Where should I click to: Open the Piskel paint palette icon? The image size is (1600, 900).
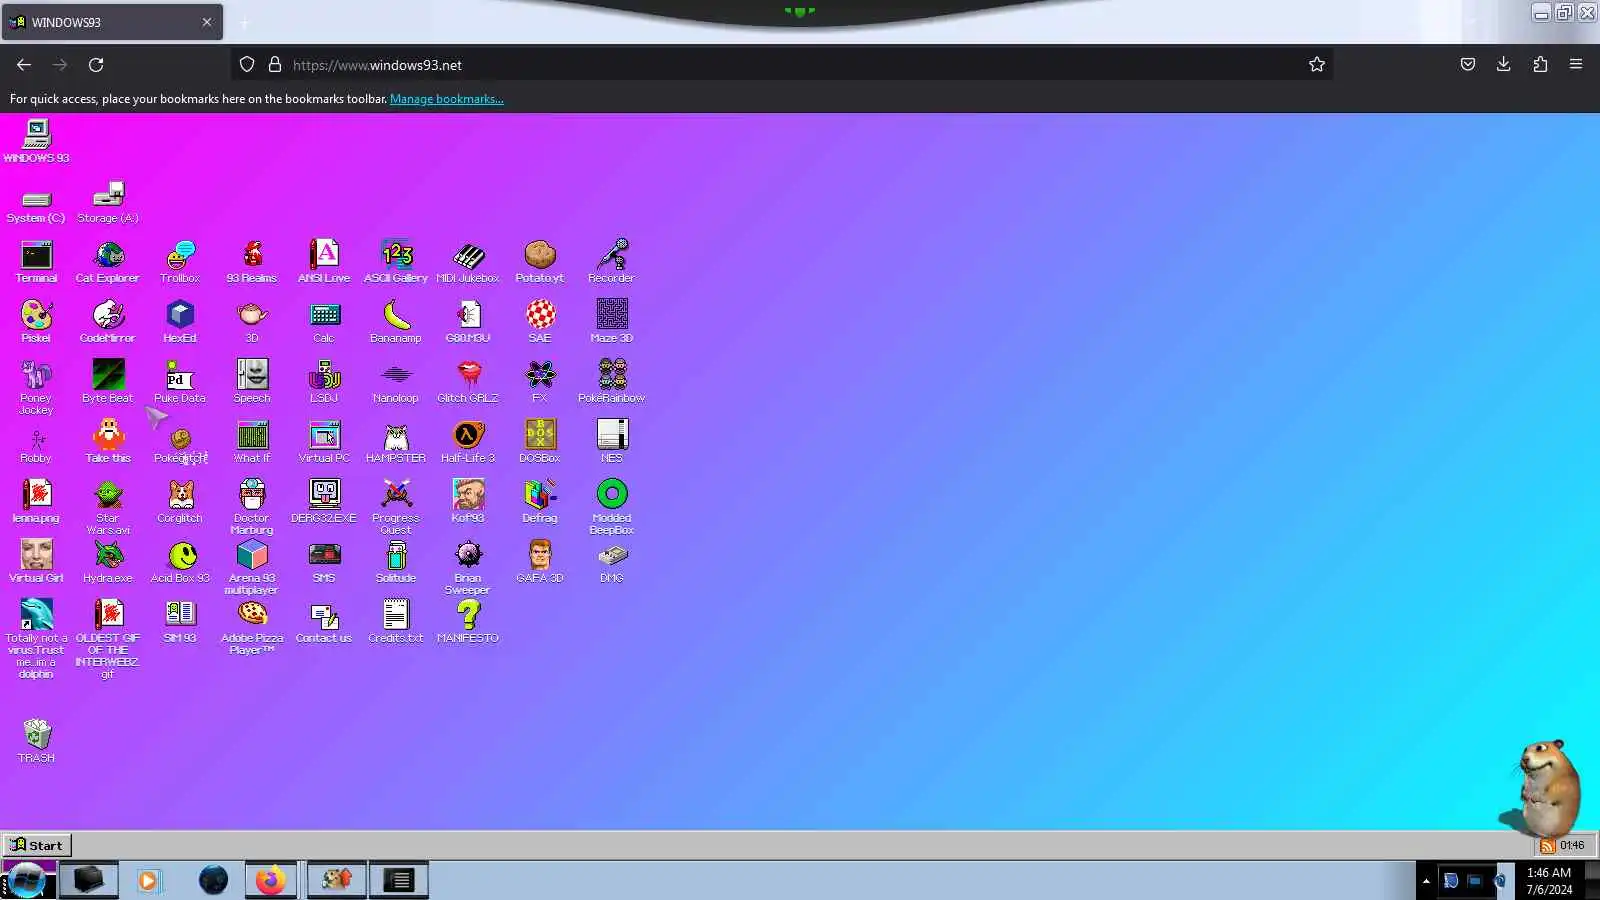coord(36,322)
